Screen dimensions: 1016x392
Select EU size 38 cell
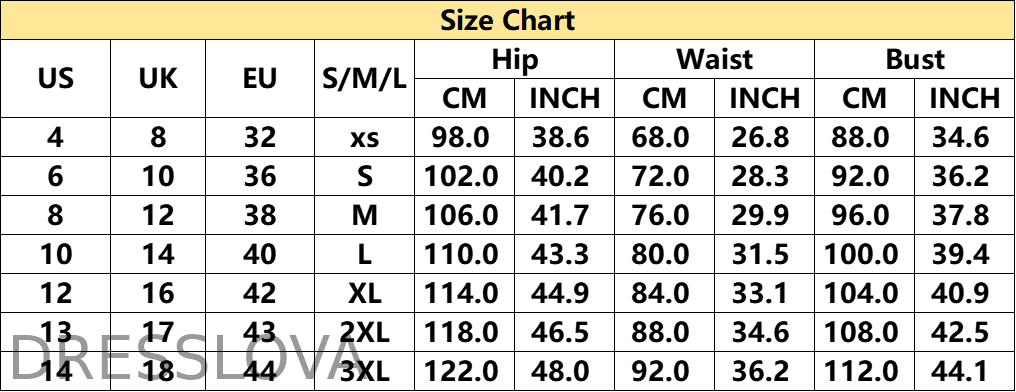click(x=260, y=215)
